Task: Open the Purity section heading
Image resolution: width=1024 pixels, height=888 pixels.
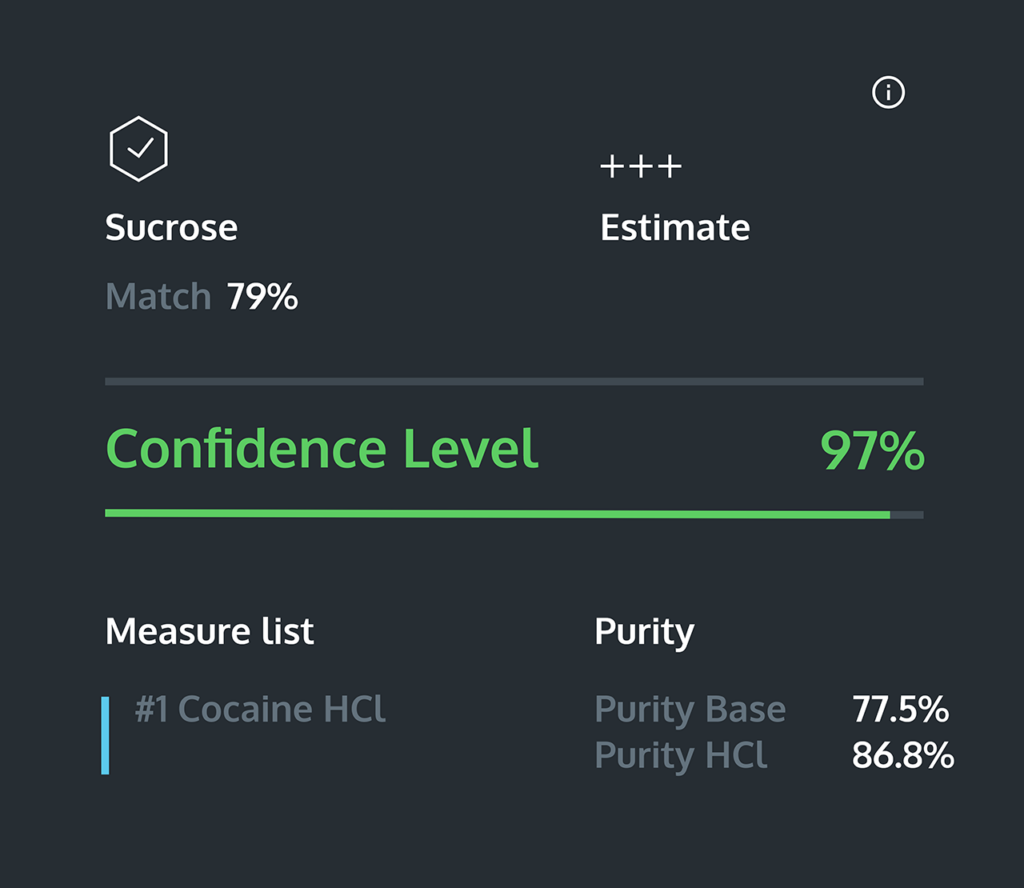Action: coord(644,631)
